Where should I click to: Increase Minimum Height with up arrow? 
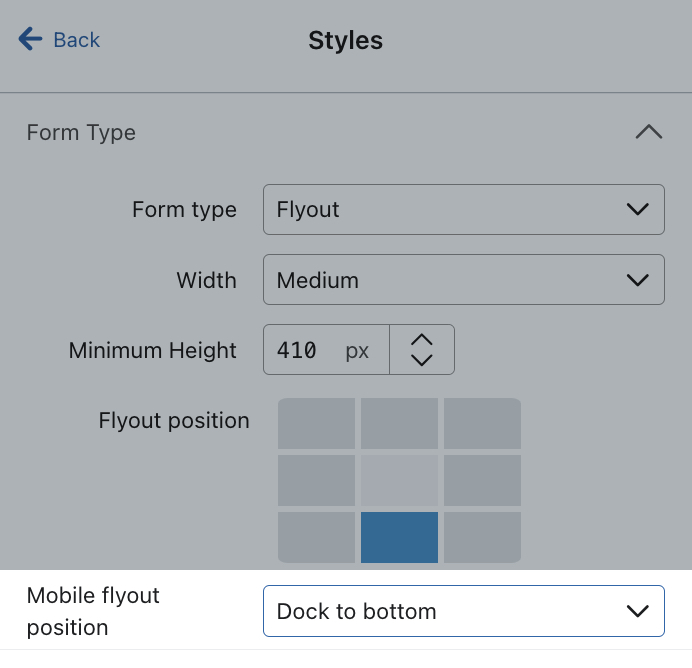422,339
